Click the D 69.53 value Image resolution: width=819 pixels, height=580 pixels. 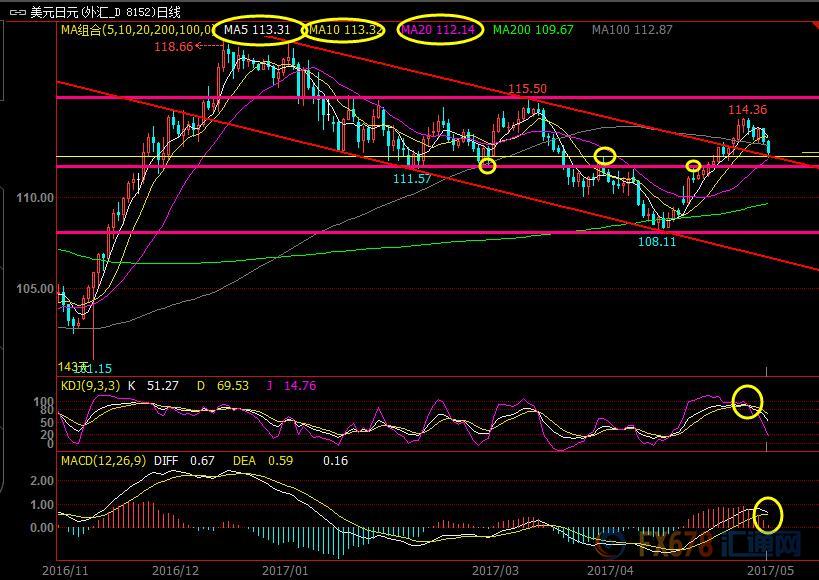tap(223, 386)
